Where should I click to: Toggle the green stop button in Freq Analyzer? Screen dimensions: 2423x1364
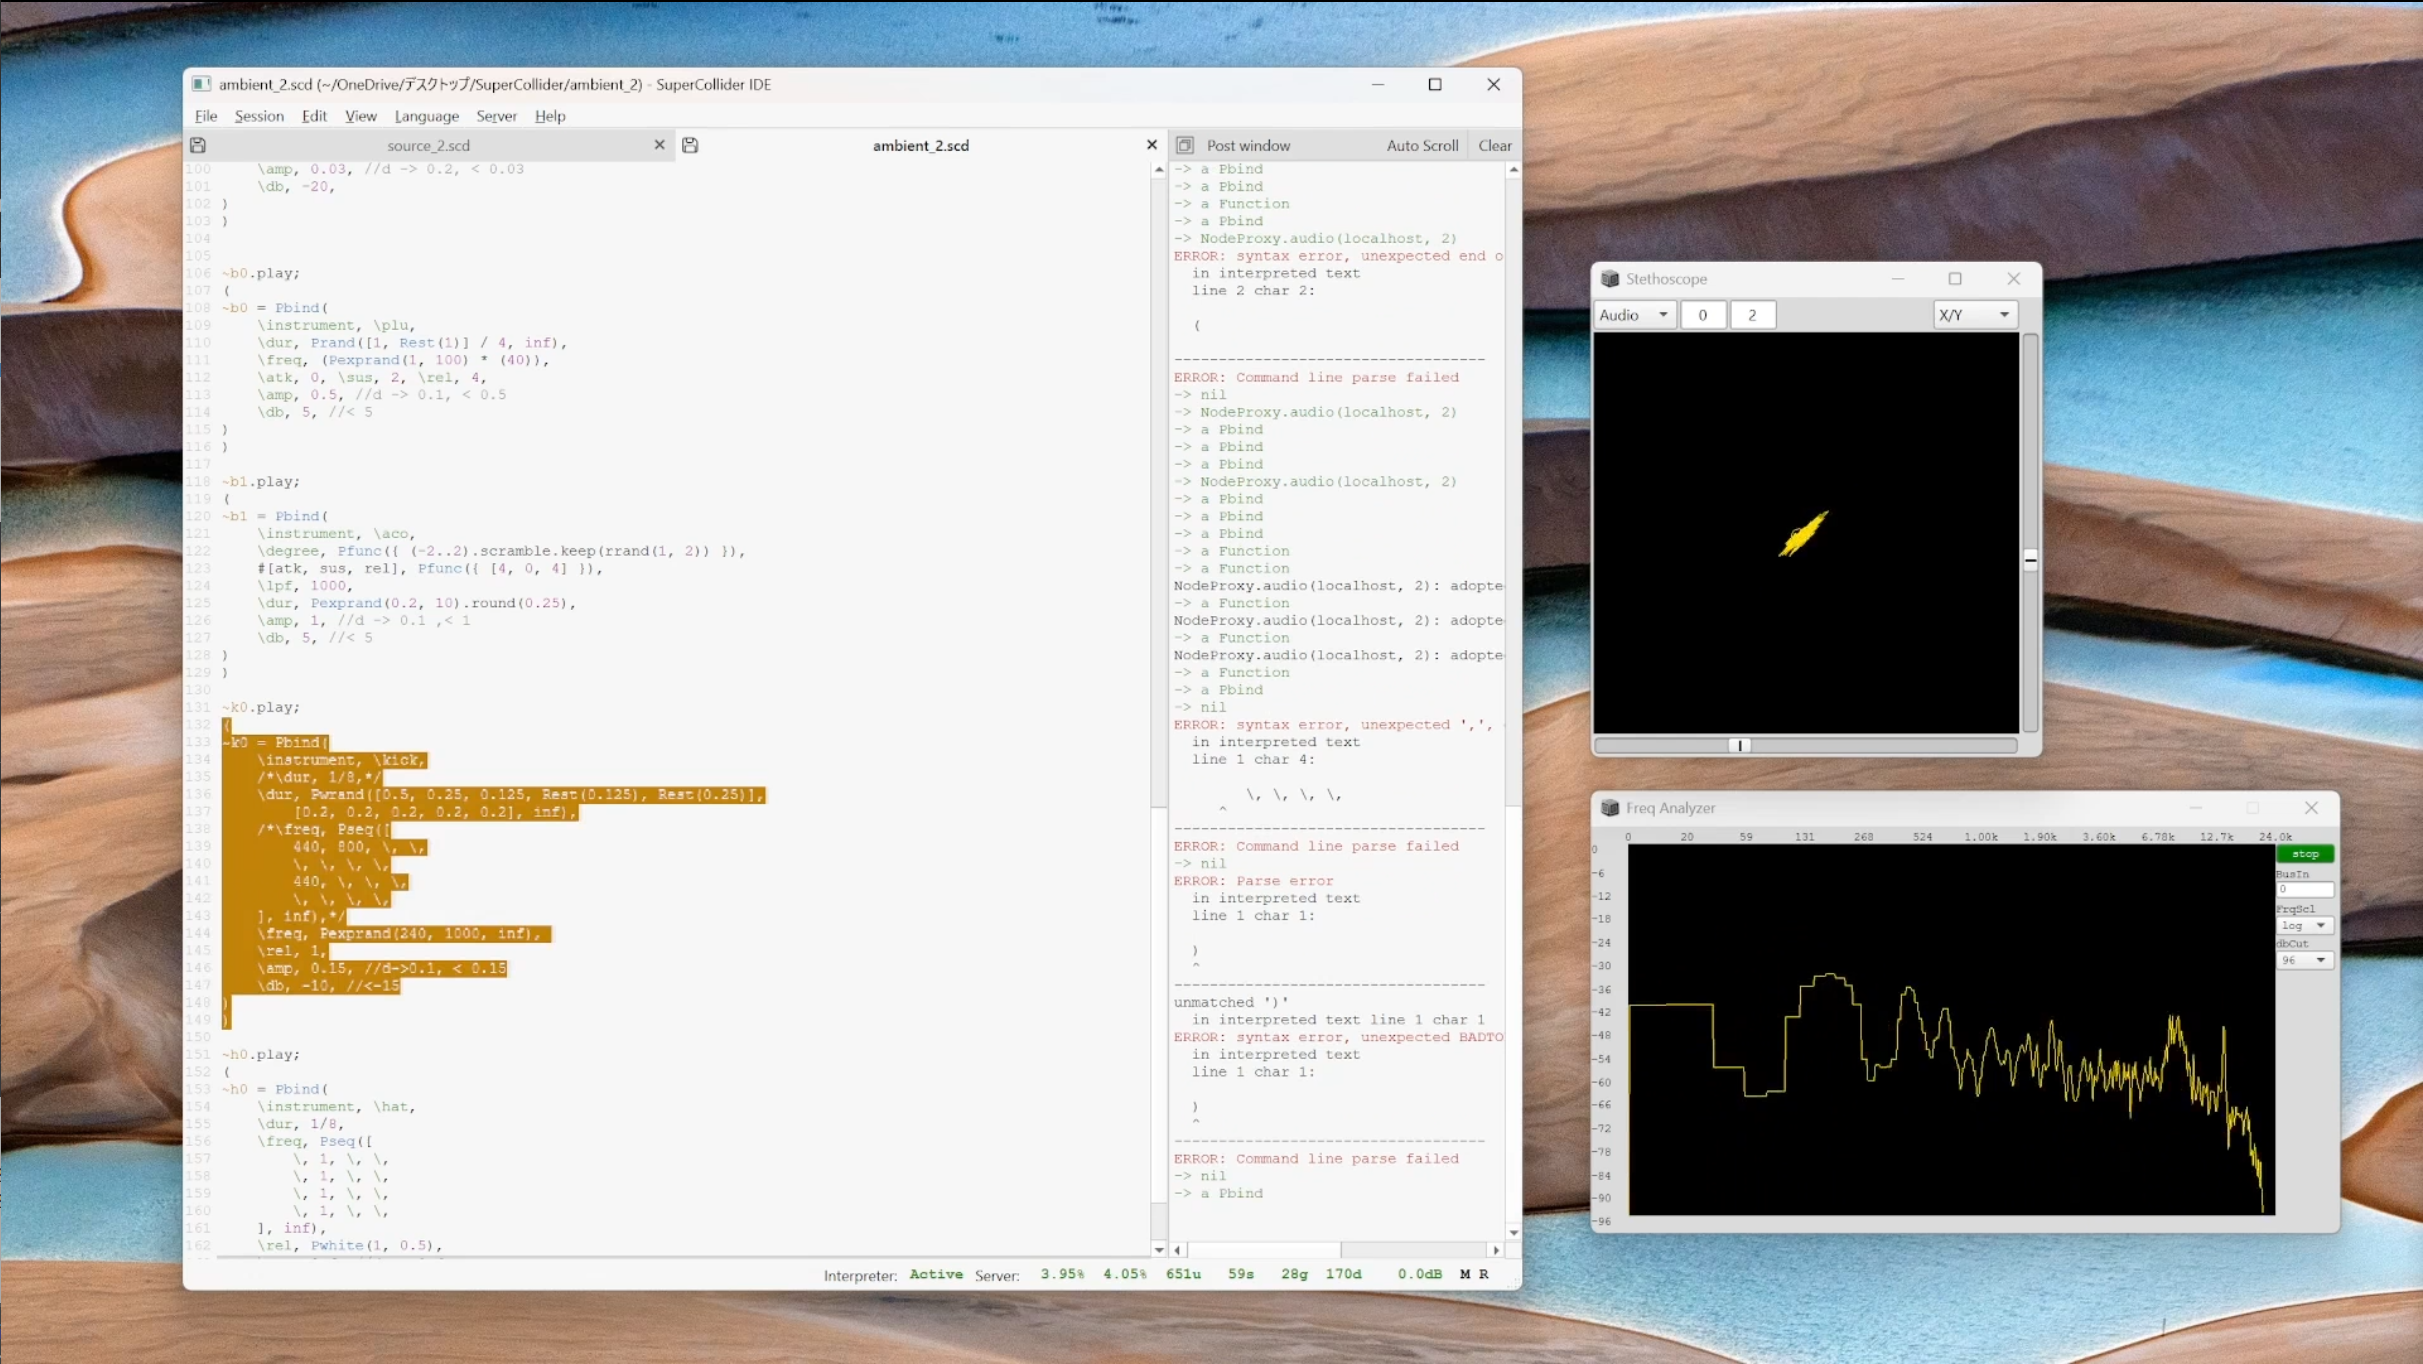[x=2304, y=854]
